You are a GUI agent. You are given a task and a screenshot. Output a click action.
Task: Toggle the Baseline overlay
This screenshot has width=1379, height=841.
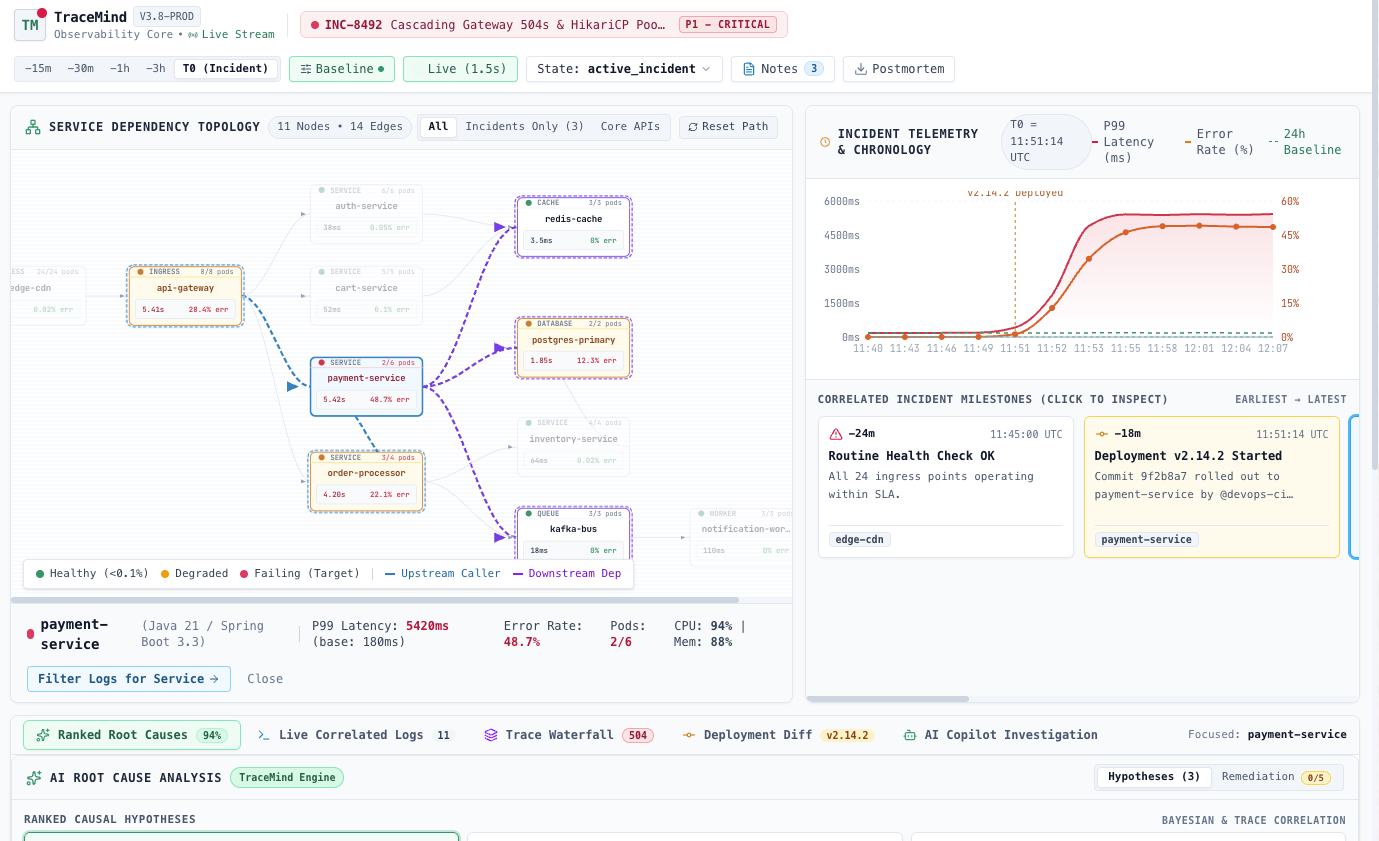pos(341,69)
